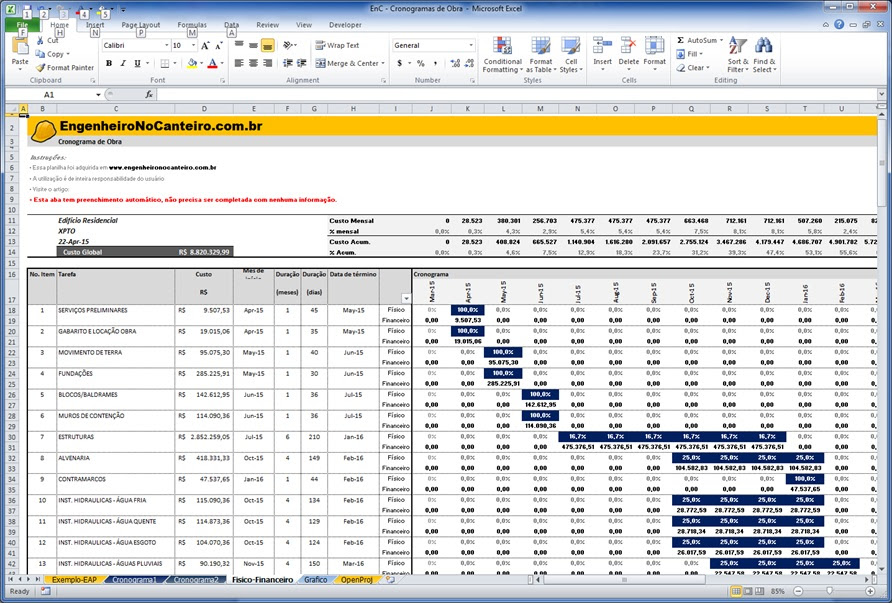Viewport: 892px width, 603px height.
Task: Open Conditional Formatting in Styles group
Action: point(502,54)
